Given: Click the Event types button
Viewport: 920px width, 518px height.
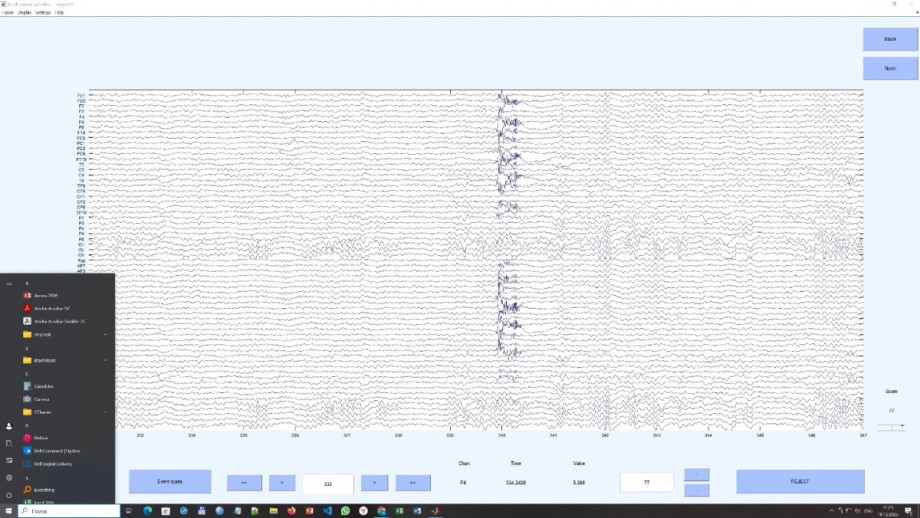Looking at the screenshot, I should coord(170,481).
